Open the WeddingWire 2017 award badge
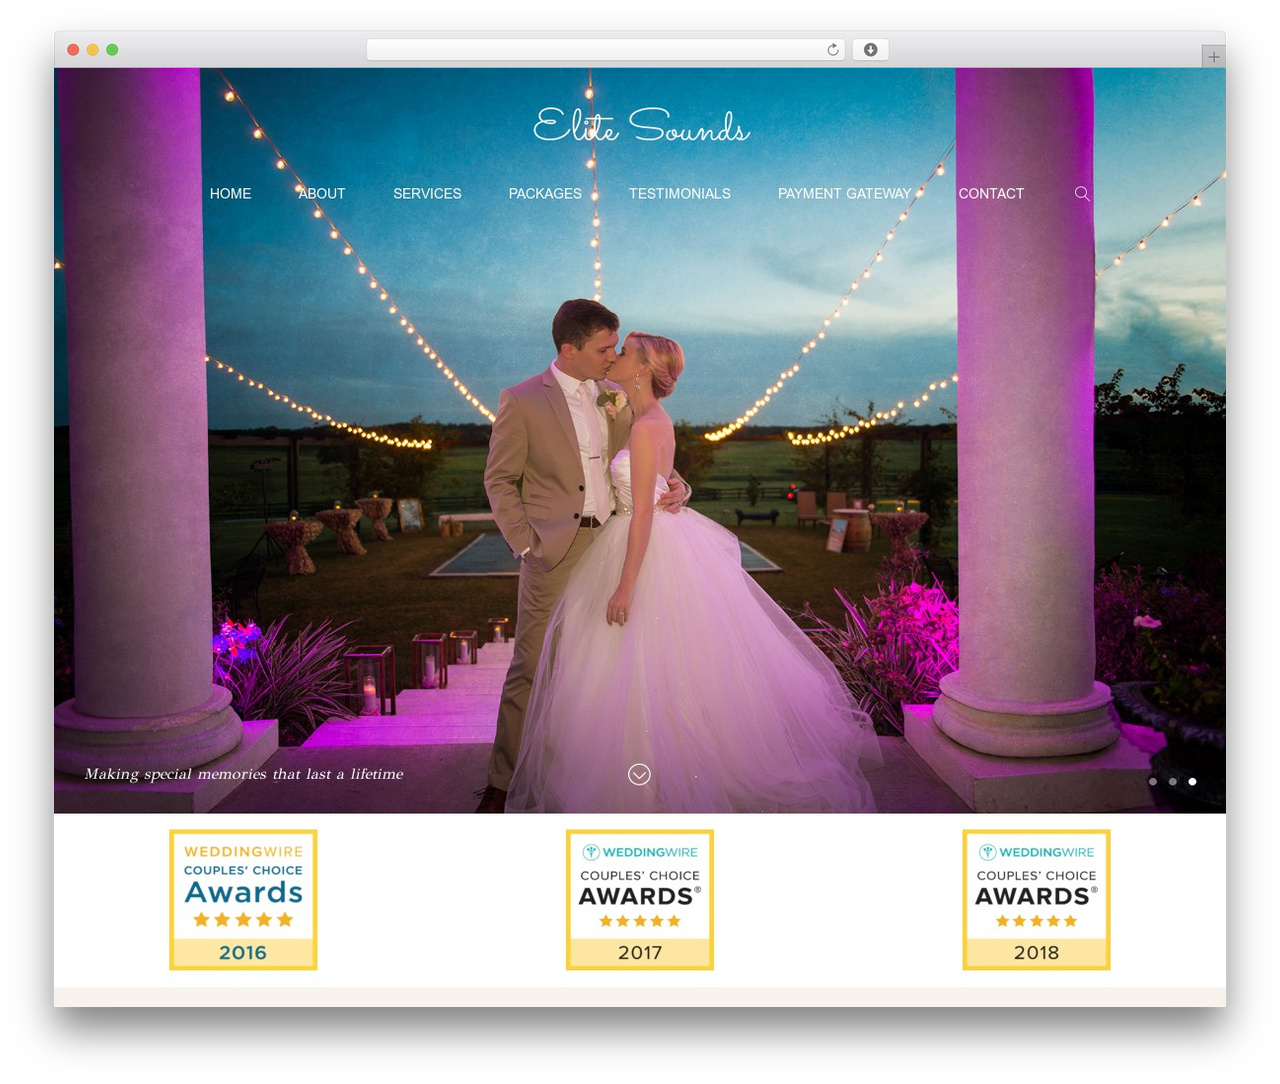Image resolution: width=1280 pixels, height=1084 pixels. tap(640, 900)
